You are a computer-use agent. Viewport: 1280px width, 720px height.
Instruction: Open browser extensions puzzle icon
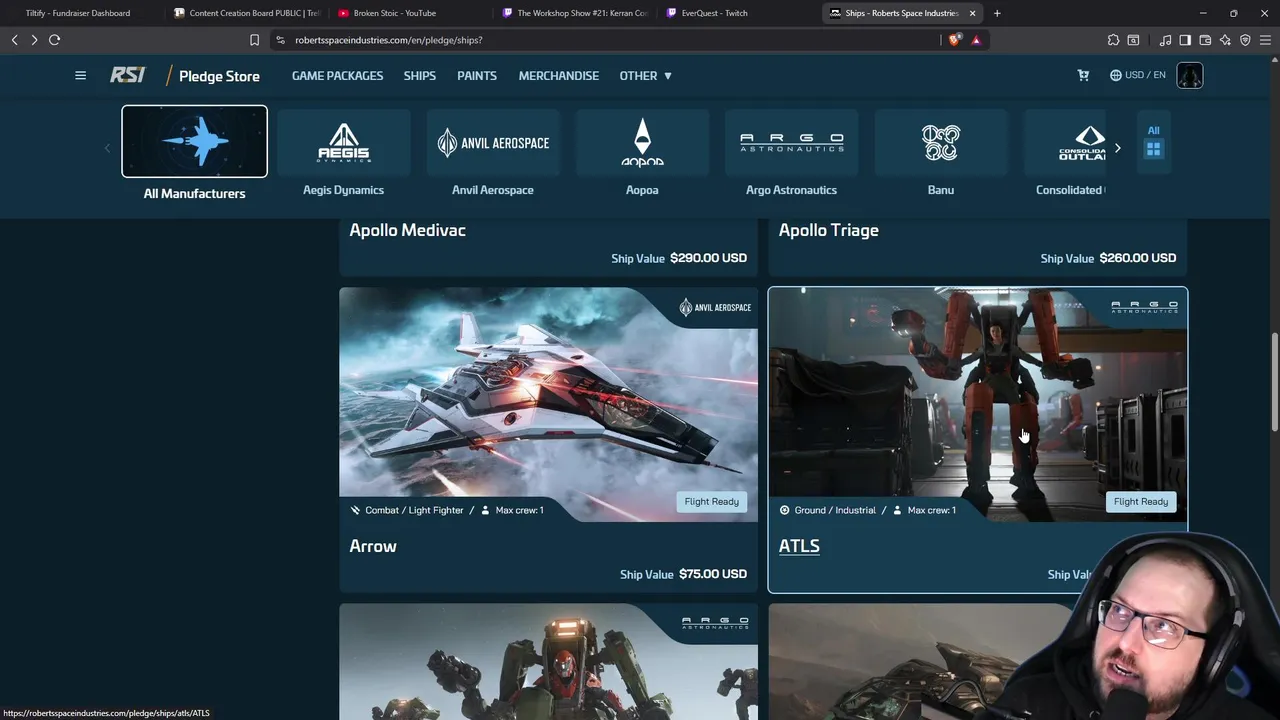tap(1113, 40)
